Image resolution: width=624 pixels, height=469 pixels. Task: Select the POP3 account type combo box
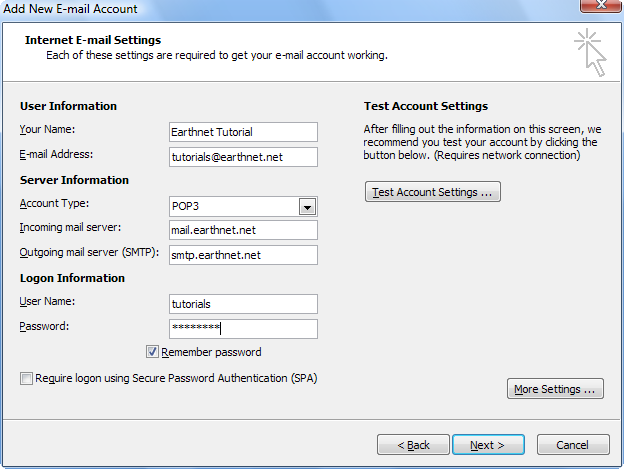tap(243, 206)
